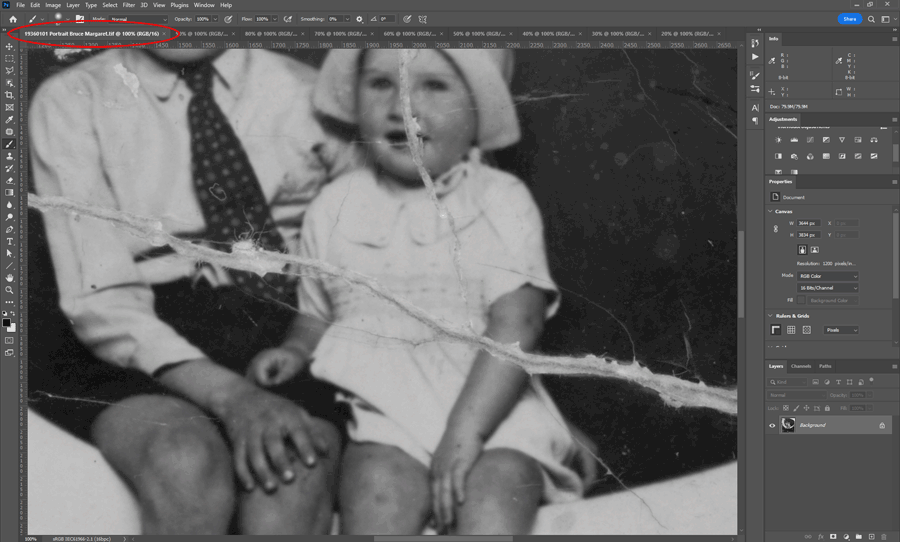Collapse the Canvas section in Properties
The image size is (900, 542).
click(x=771, y=210)
